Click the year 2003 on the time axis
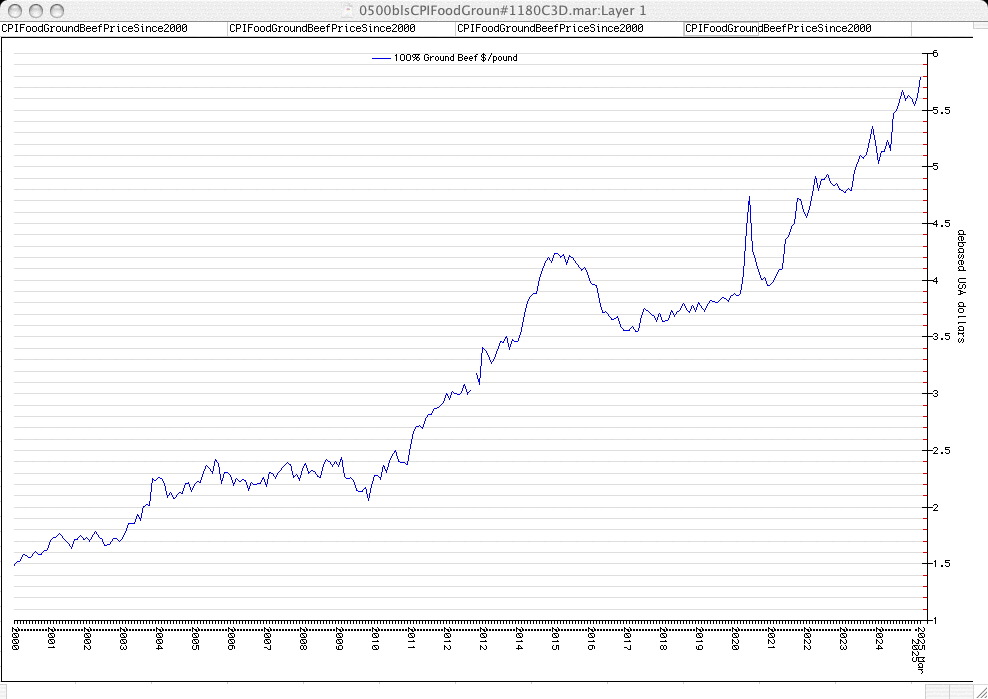The image size is (988, 699). [124, 638]
